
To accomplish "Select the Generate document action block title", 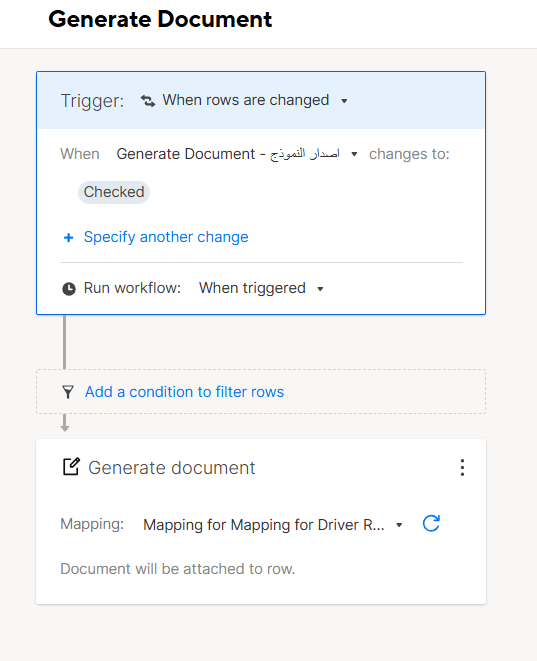I will tap(172, 468).
